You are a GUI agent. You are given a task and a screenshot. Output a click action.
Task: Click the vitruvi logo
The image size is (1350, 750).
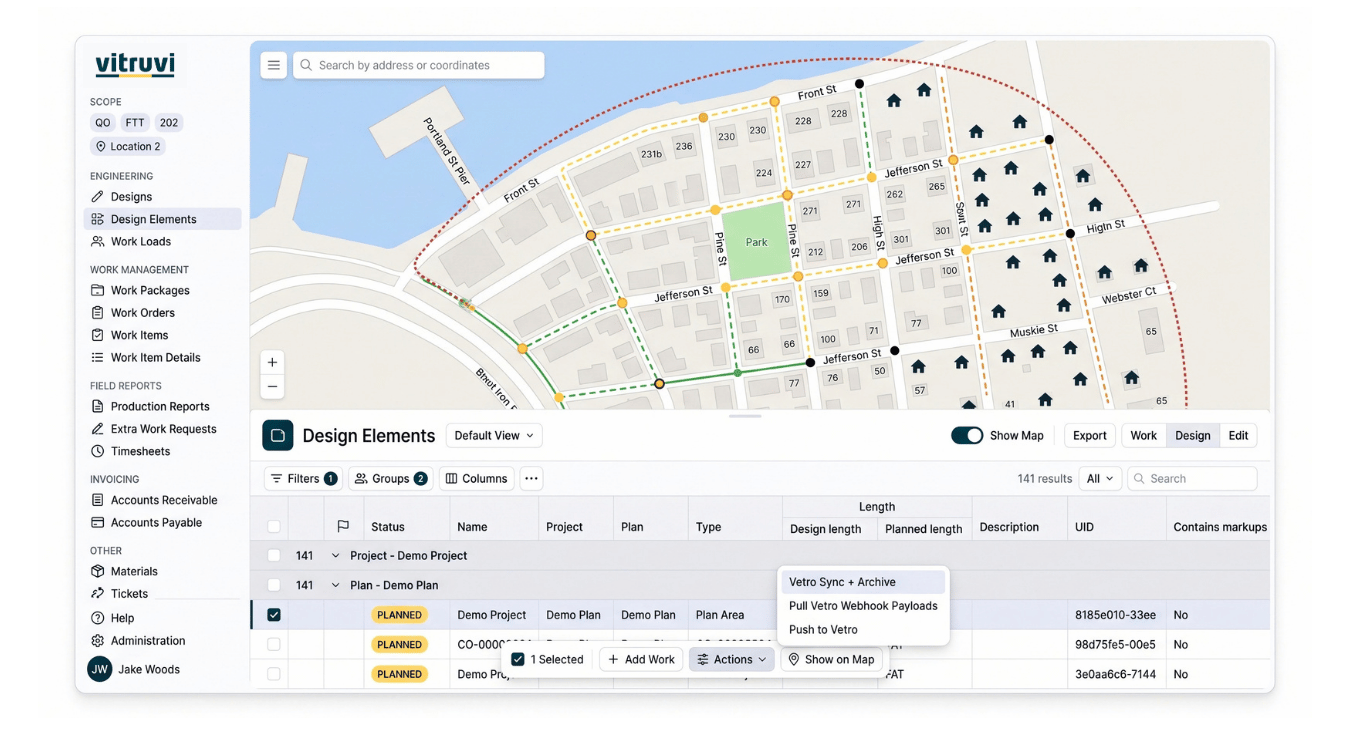(x=135, y=66)
